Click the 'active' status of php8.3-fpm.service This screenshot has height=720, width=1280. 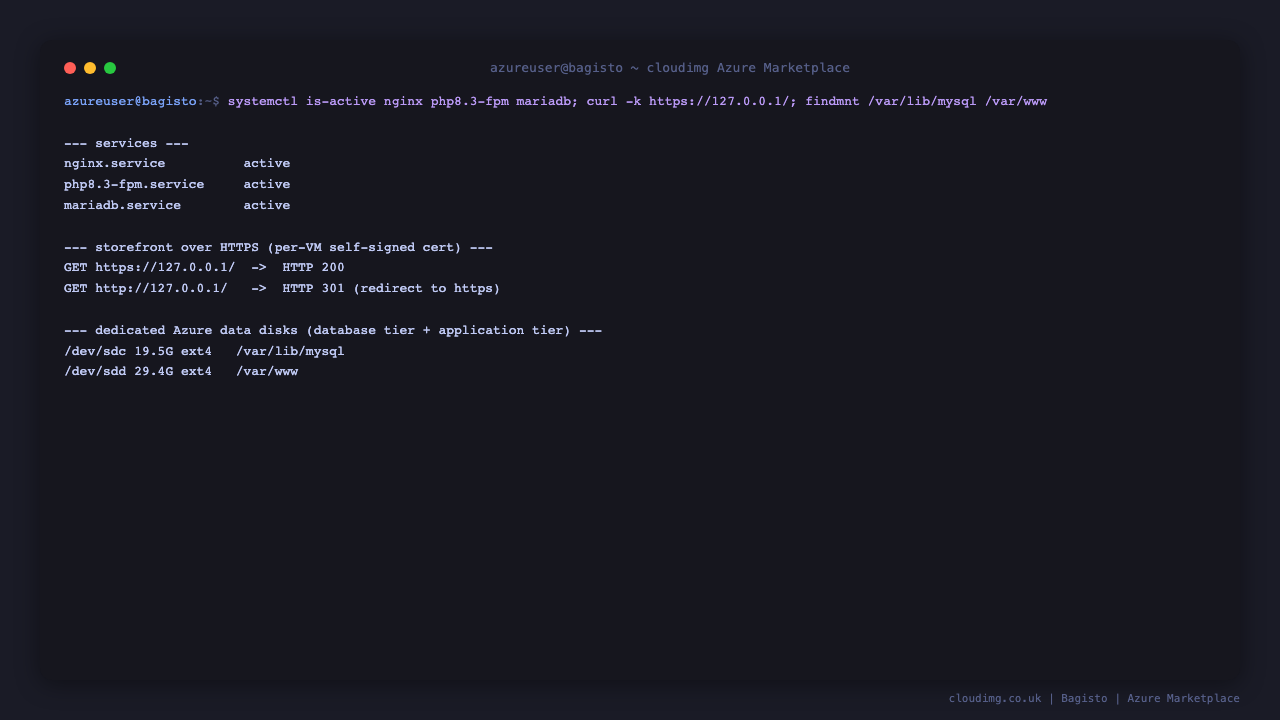tap(267, 184)
